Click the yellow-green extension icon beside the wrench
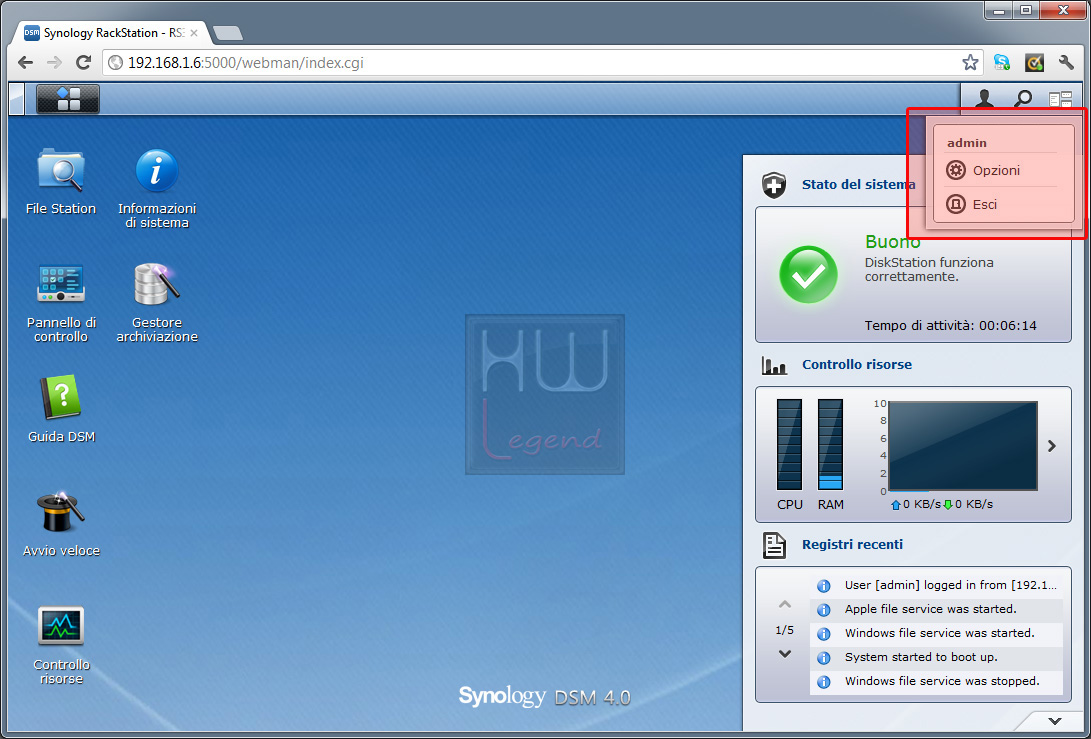Image resolution: width=1091 pixels, height=739 pixels. tap(1035, 63)
